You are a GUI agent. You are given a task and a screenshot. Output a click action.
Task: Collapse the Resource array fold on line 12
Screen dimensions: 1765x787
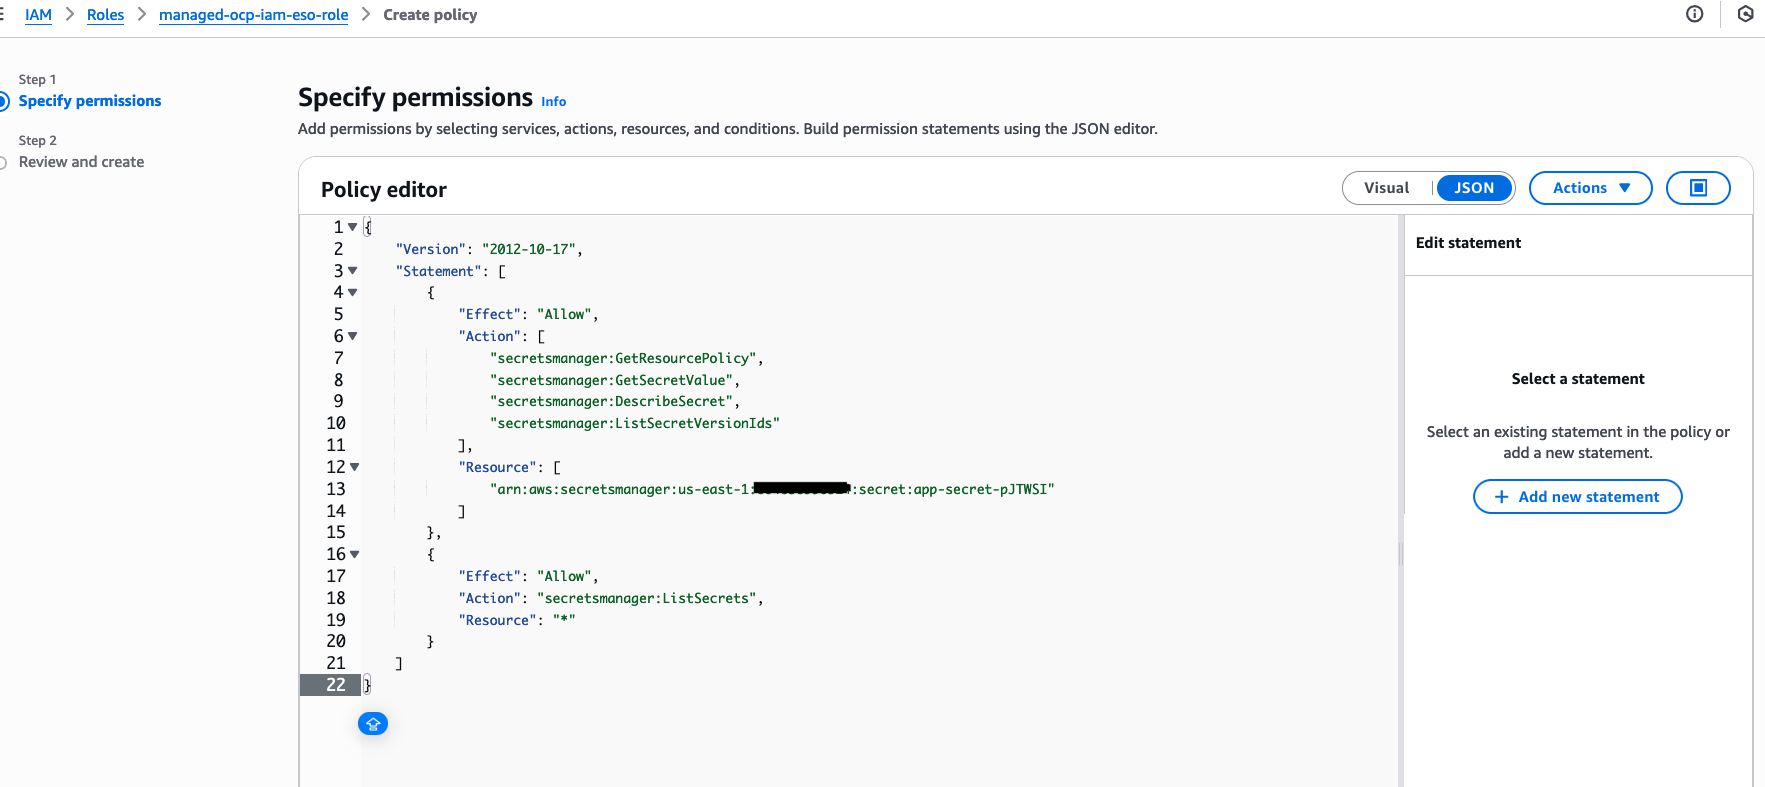tap(355, 467)
